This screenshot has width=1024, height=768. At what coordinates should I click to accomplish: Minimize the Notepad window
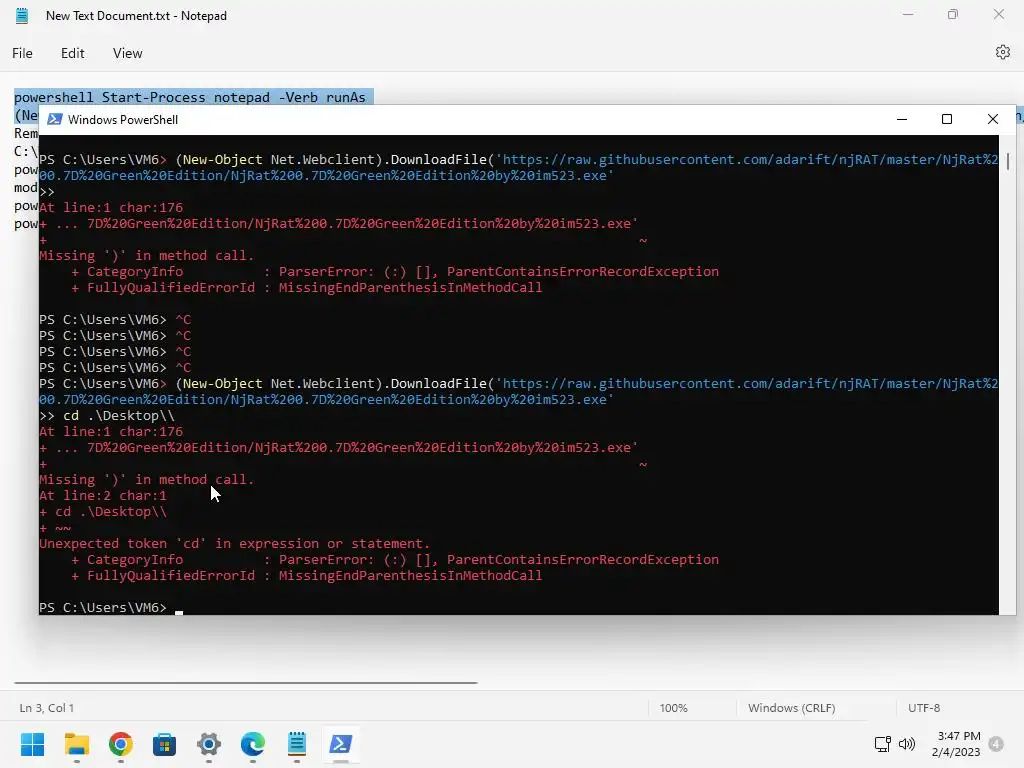(x=908, y=14)
